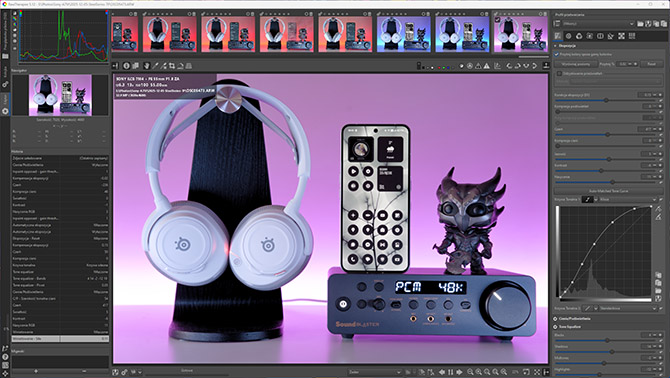Save current processing profile

pos(648,24)
